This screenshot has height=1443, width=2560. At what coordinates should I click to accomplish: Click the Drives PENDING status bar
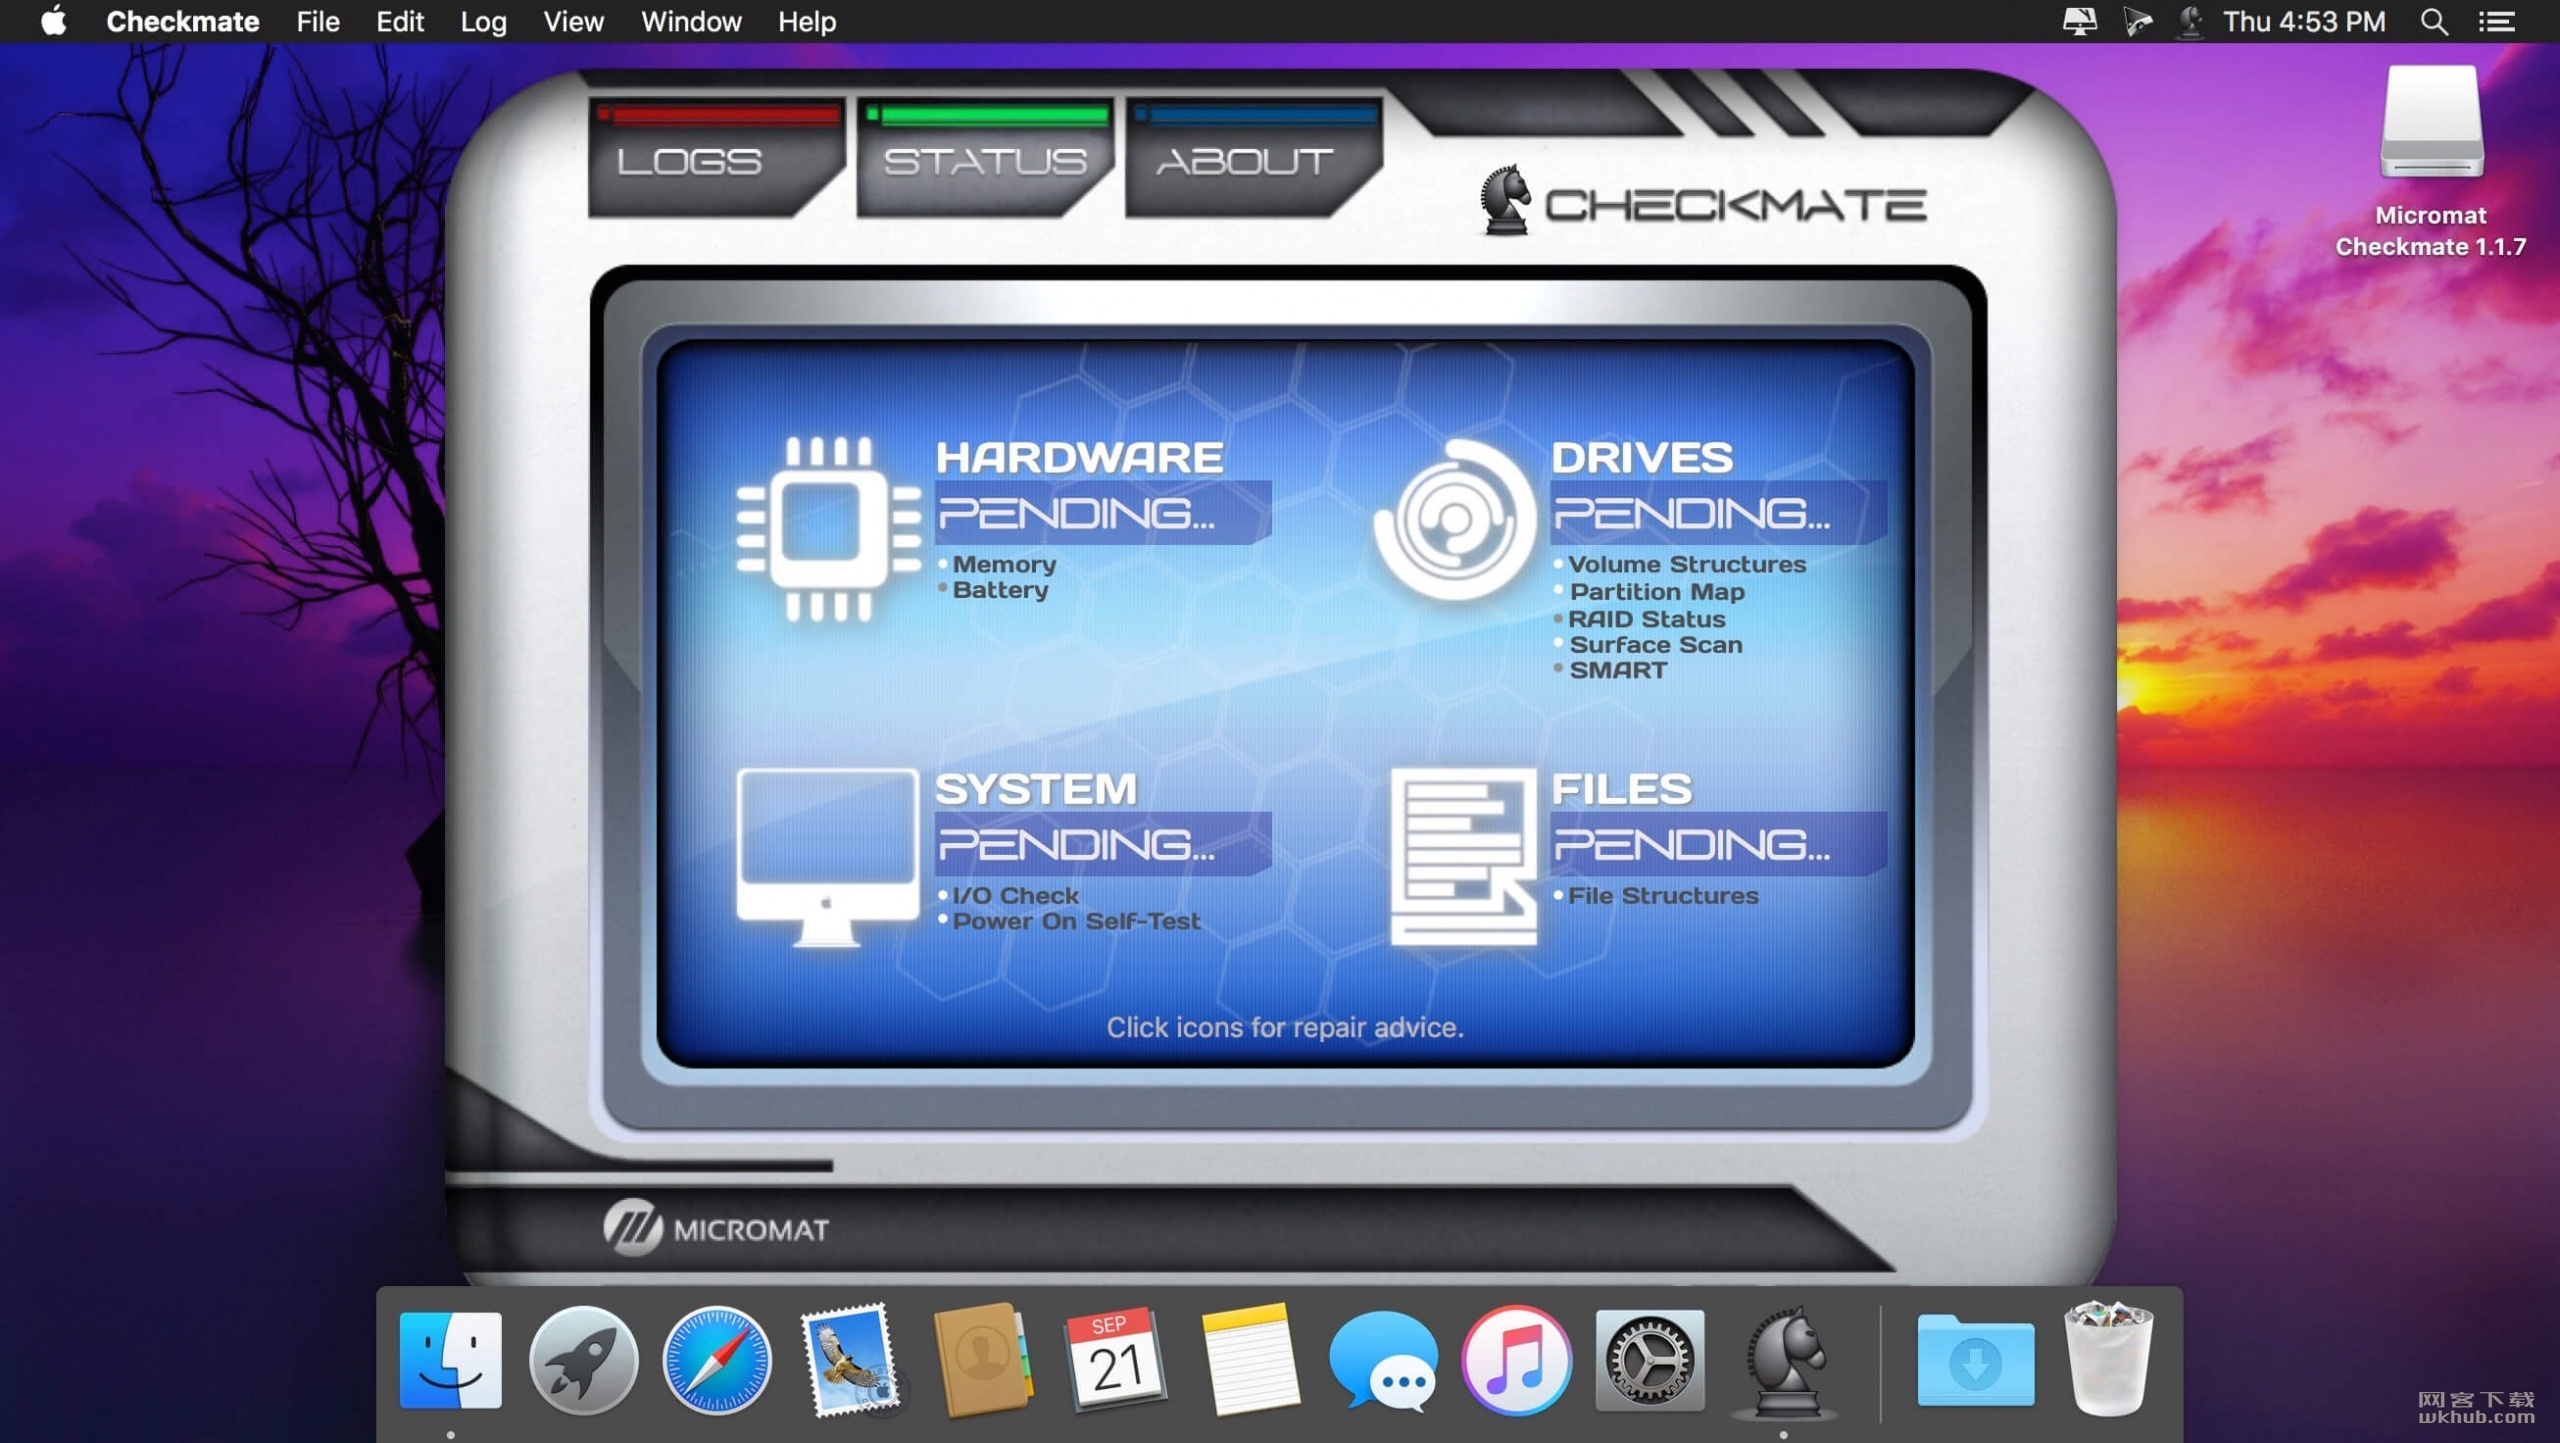pos(1718,513)
